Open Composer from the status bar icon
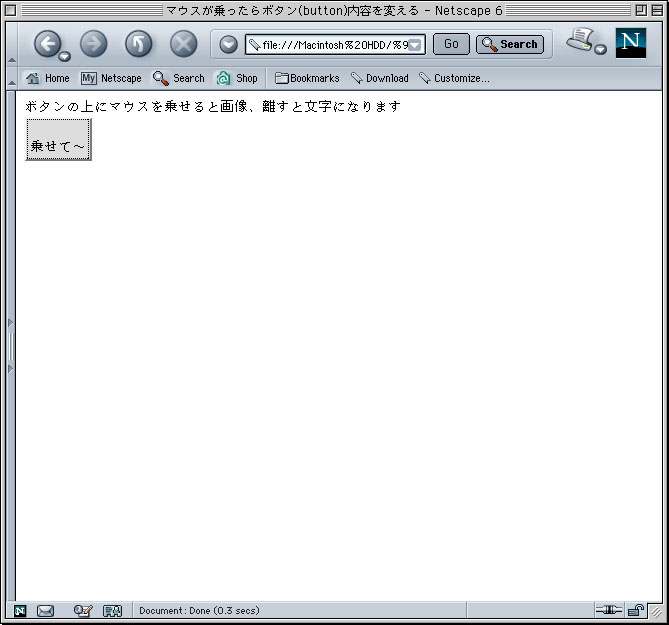This screenshot has width=669, height=625. pyautogui.click(x=83, y=610)
